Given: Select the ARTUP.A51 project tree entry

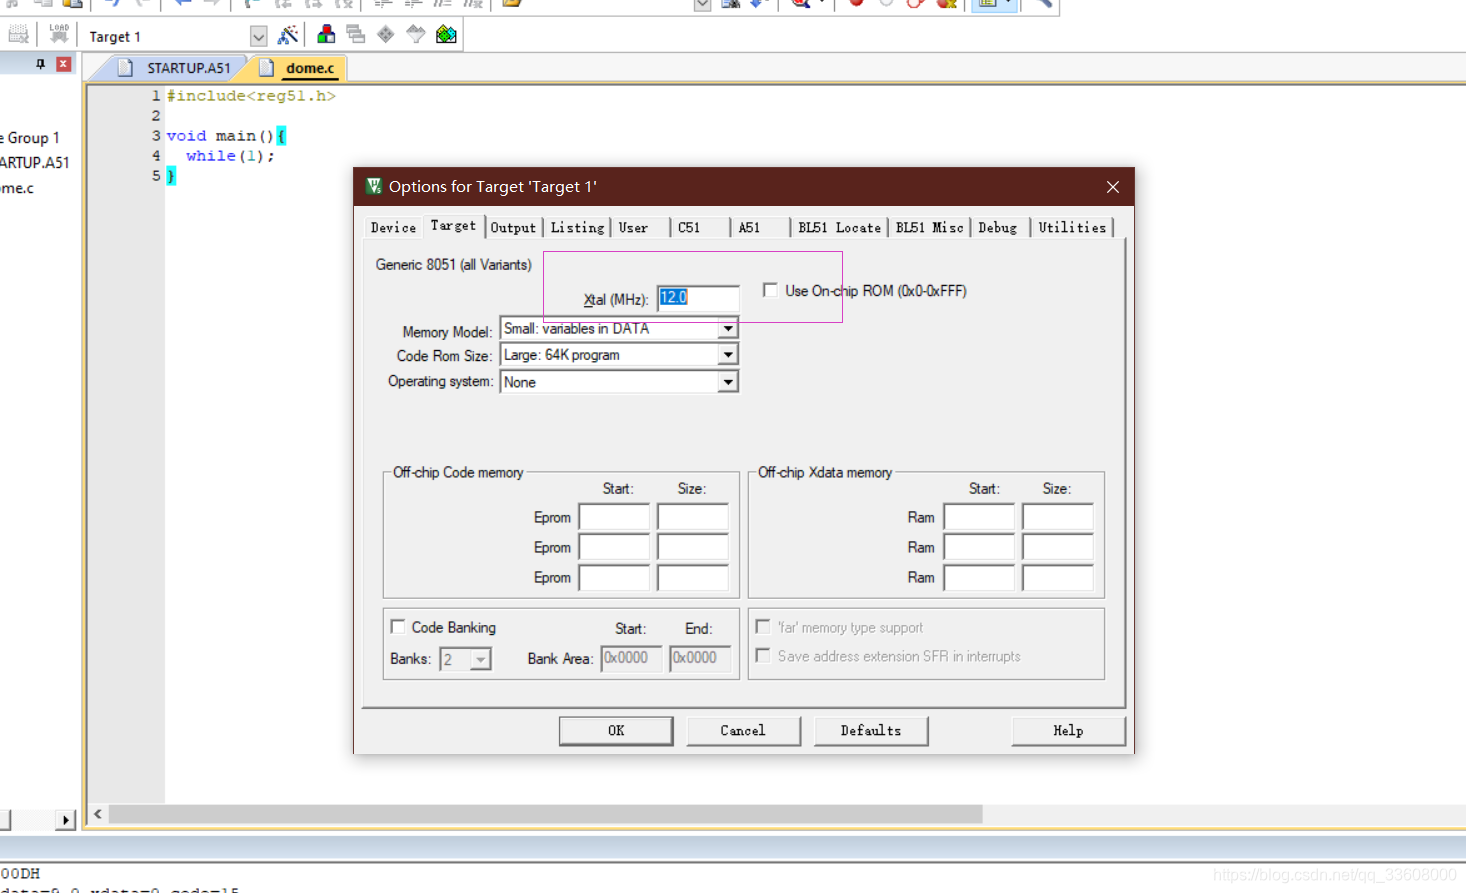Looking at the screenshot, I should tap(34, 162).
